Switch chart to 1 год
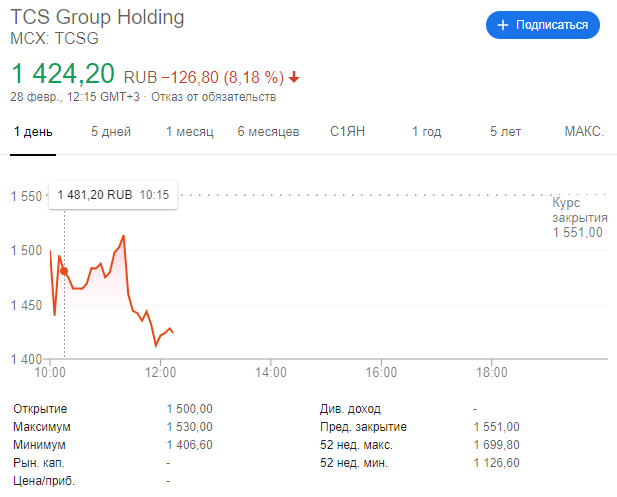Image resolution: width=617 pixels, height=497 pixels. 427,131
